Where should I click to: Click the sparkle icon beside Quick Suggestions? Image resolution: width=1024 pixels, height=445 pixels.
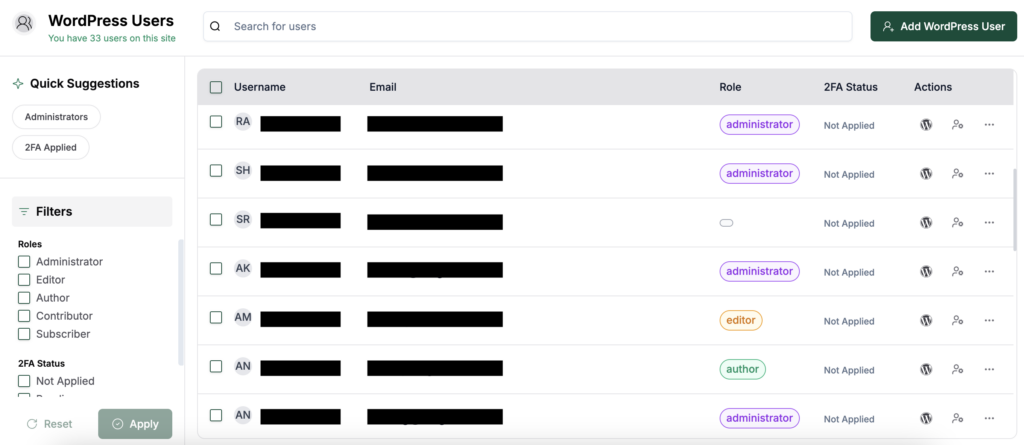pos(18,84)
